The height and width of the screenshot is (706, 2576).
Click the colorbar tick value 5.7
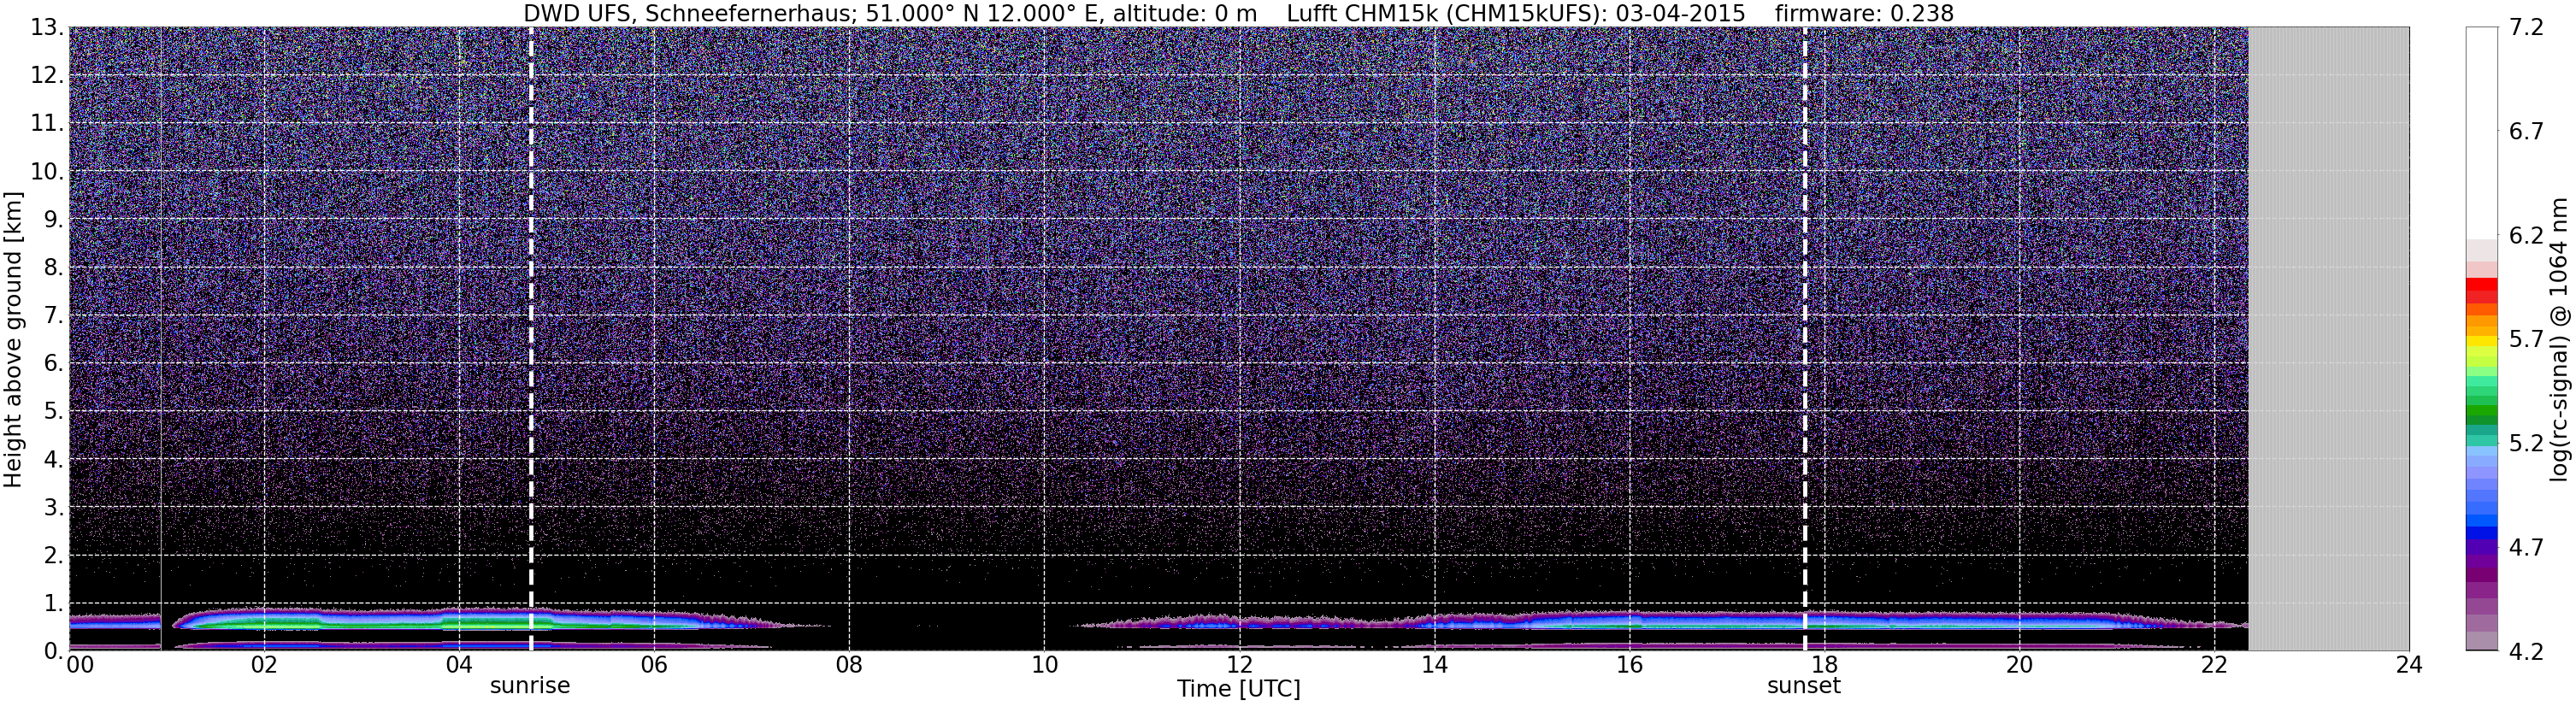(2526, 340)
